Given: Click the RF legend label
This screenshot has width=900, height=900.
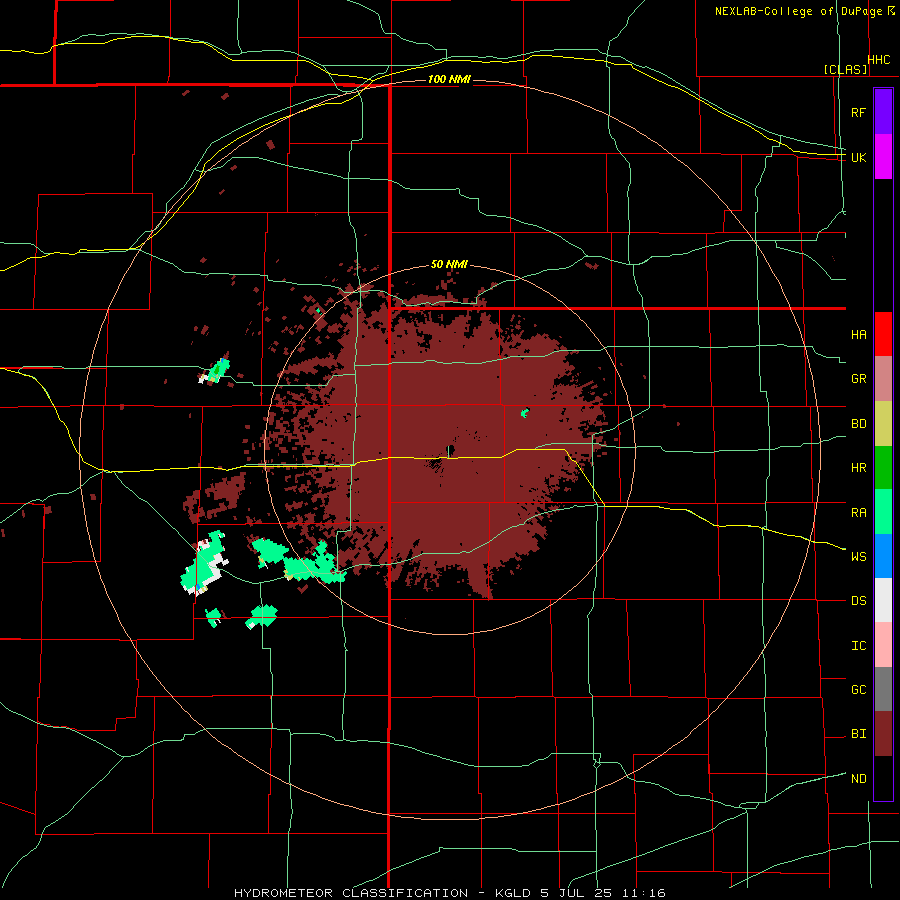Looking at the screenshot, I should pyautogui.click(x=859, y=112).
